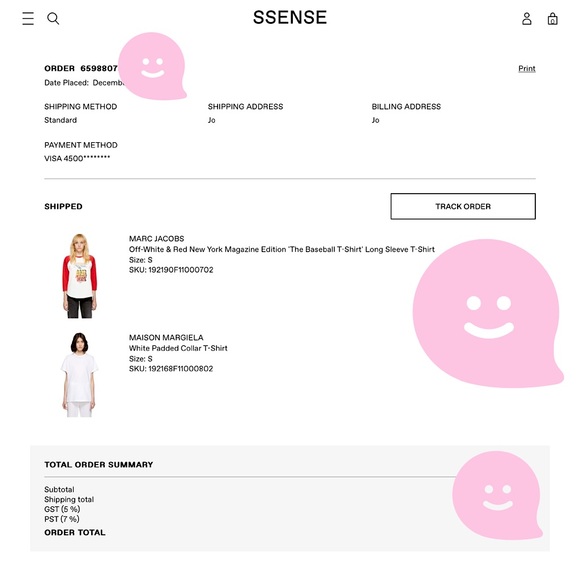The height and width of the screenshot is (580, 580).
Task: Click the SHIPPED status heading
Action: coord(63,206)
